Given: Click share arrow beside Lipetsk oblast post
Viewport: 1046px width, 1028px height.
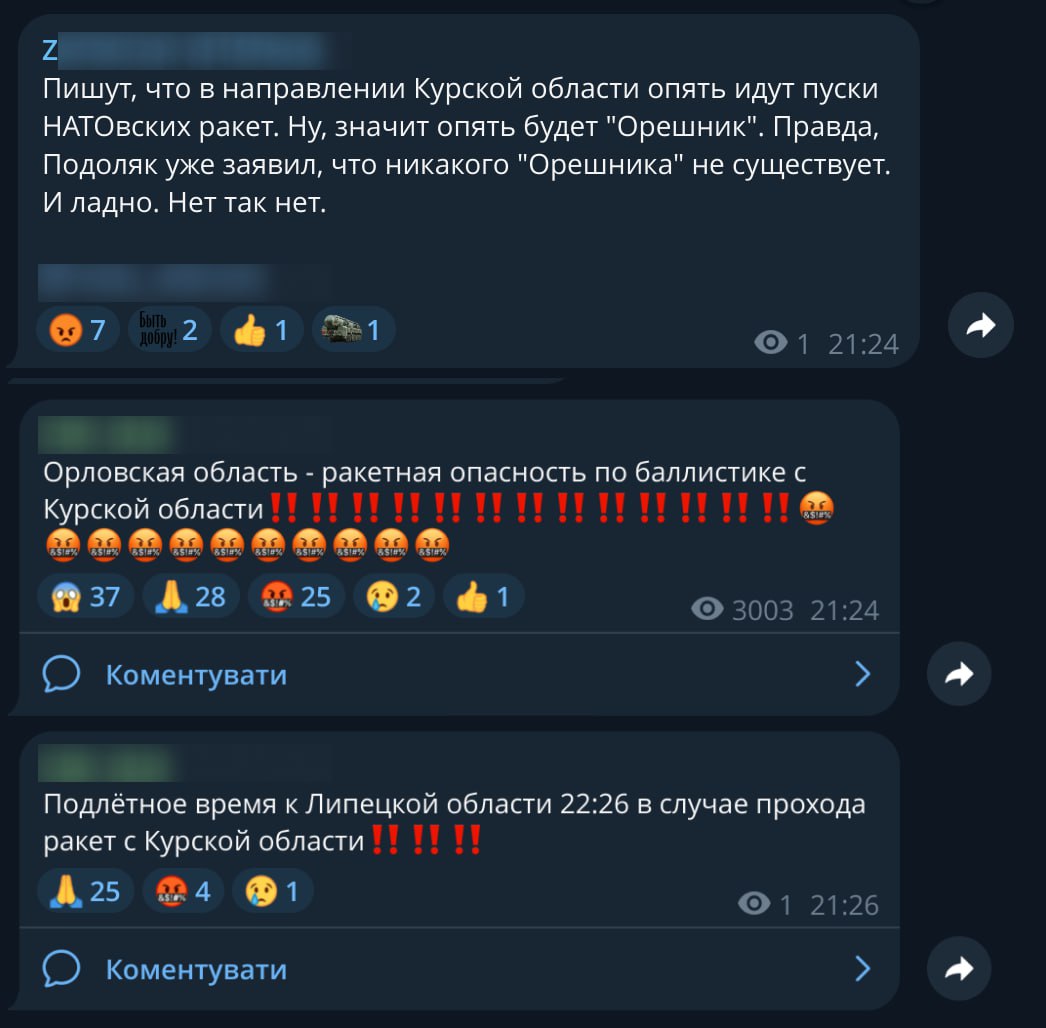Looking at the screenshot, I should [959, 969].
